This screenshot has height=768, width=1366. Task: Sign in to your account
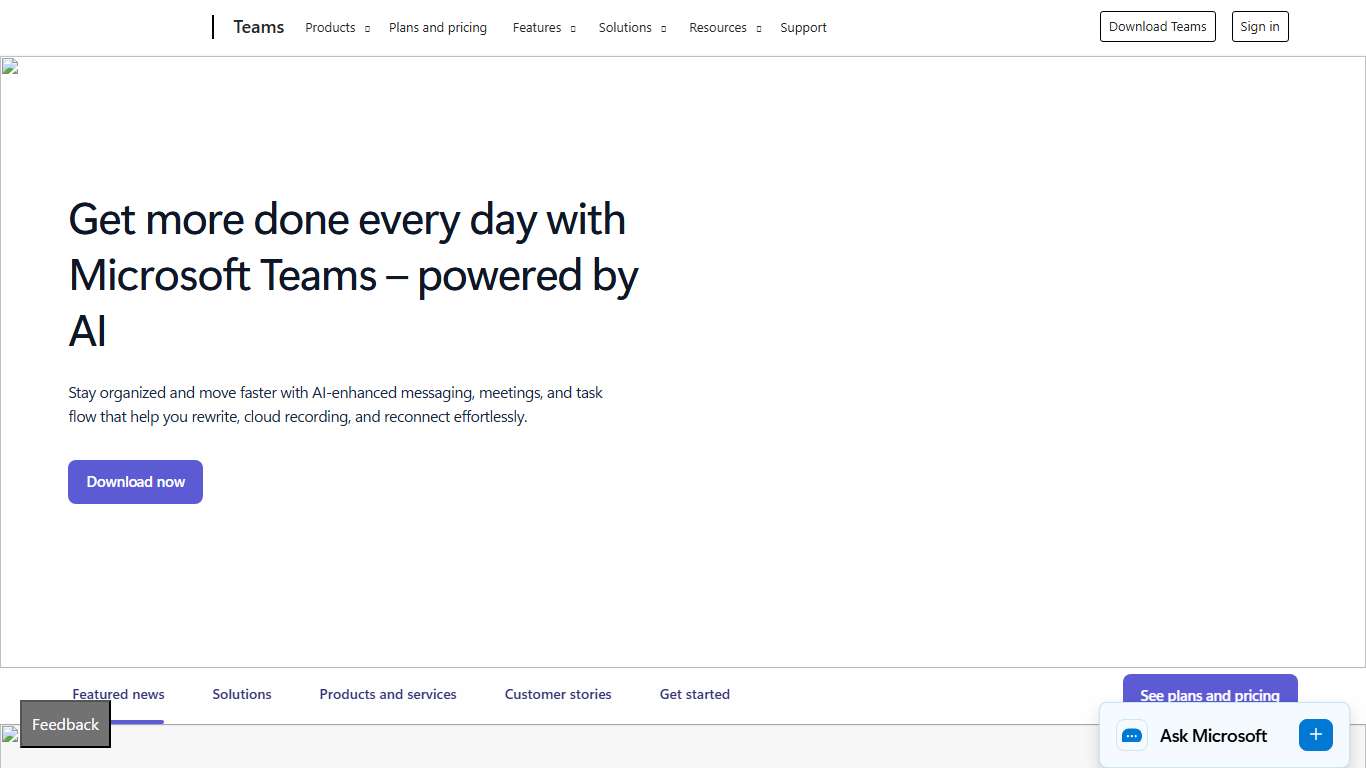pyautogui.click(x=1259, y=26)
